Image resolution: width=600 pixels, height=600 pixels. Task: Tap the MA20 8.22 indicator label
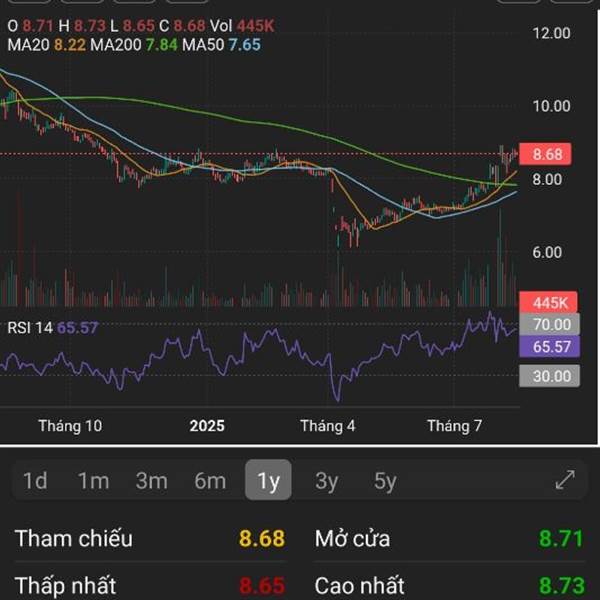47,45
